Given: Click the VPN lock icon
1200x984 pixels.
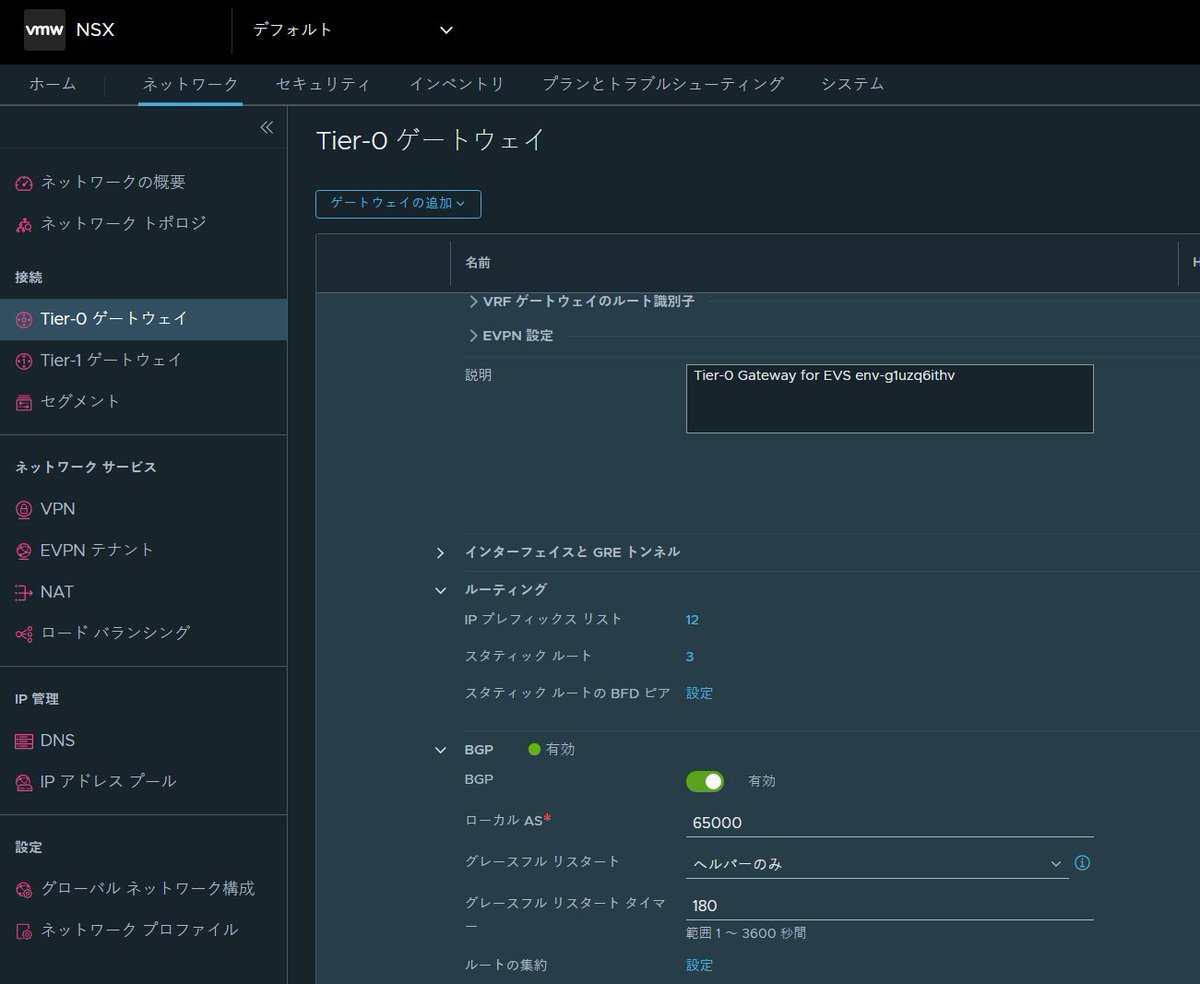Looking at the screenshot, I should pyautogui.click(x=24, y=510).
